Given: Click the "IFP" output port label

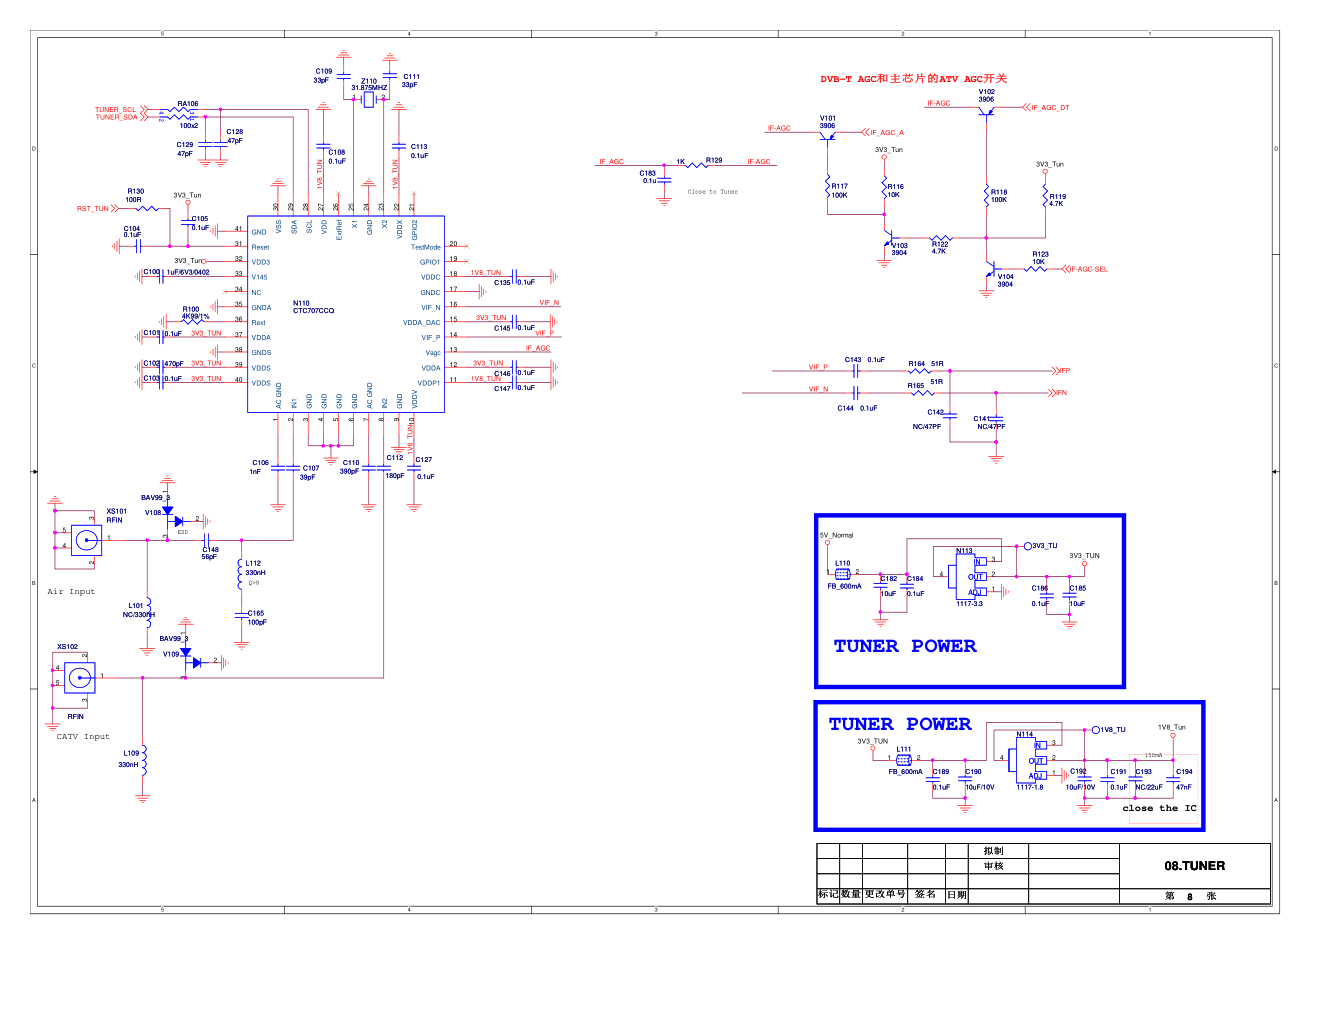Looking at the screenshot, I should point(1064,371).
